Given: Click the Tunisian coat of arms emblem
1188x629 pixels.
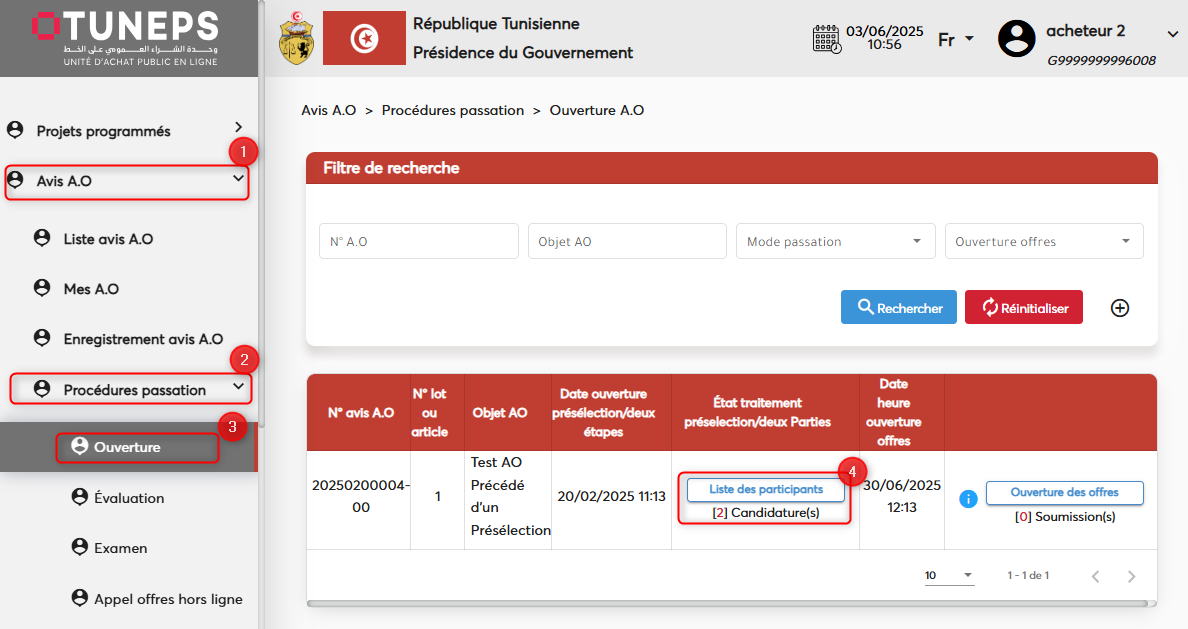Looking at the screenshot, I should coord(295,39).
